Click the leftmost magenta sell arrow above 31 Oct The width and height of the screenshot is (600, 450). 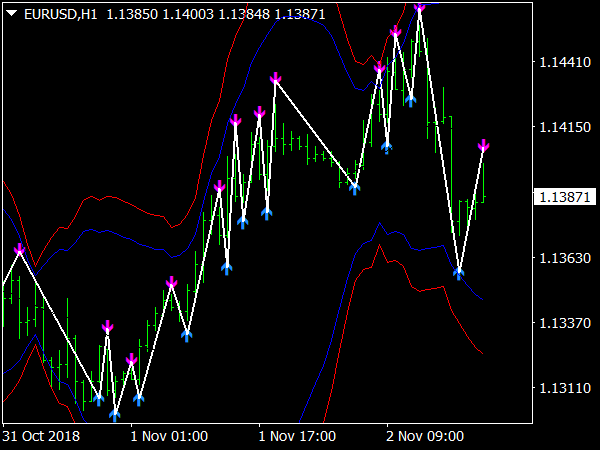19,249
